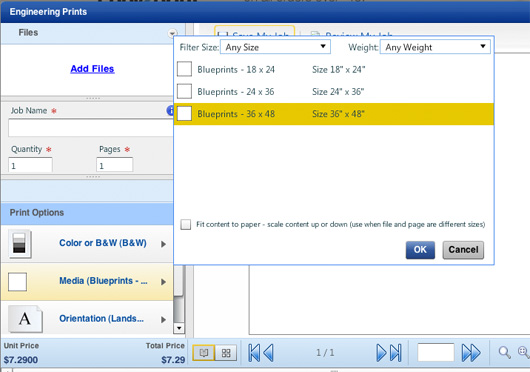This screenshot has width=530, height=372.
Task: Switch to thumbnail grid view
Action: coord(226,353)
